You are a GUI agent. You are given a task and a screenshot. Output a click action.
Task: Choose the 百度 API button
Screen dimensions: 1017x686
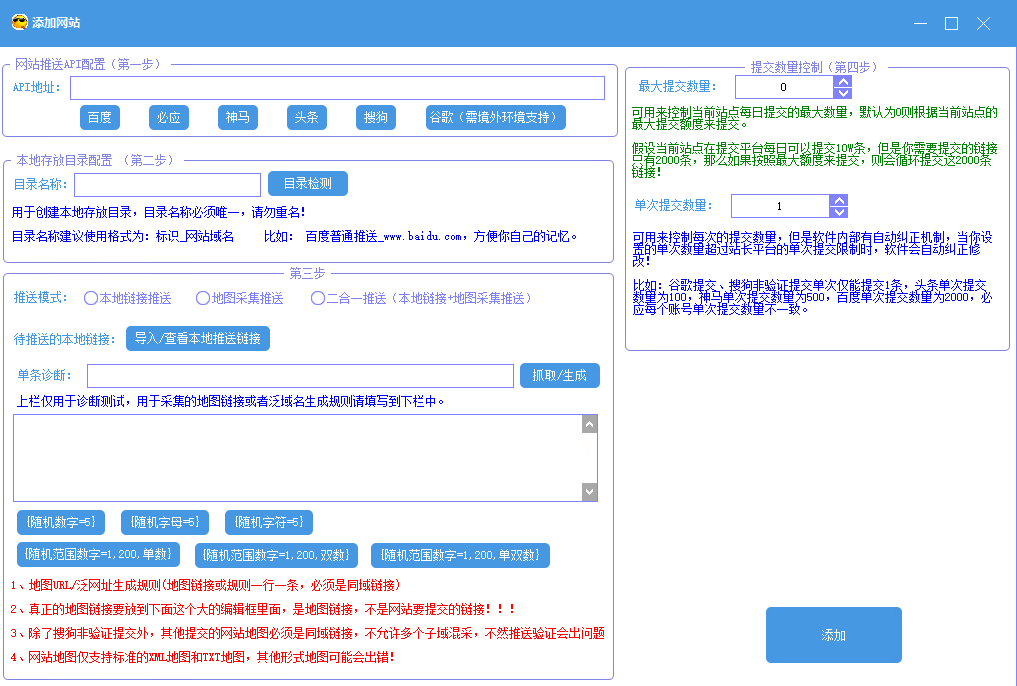coord(100,117)
